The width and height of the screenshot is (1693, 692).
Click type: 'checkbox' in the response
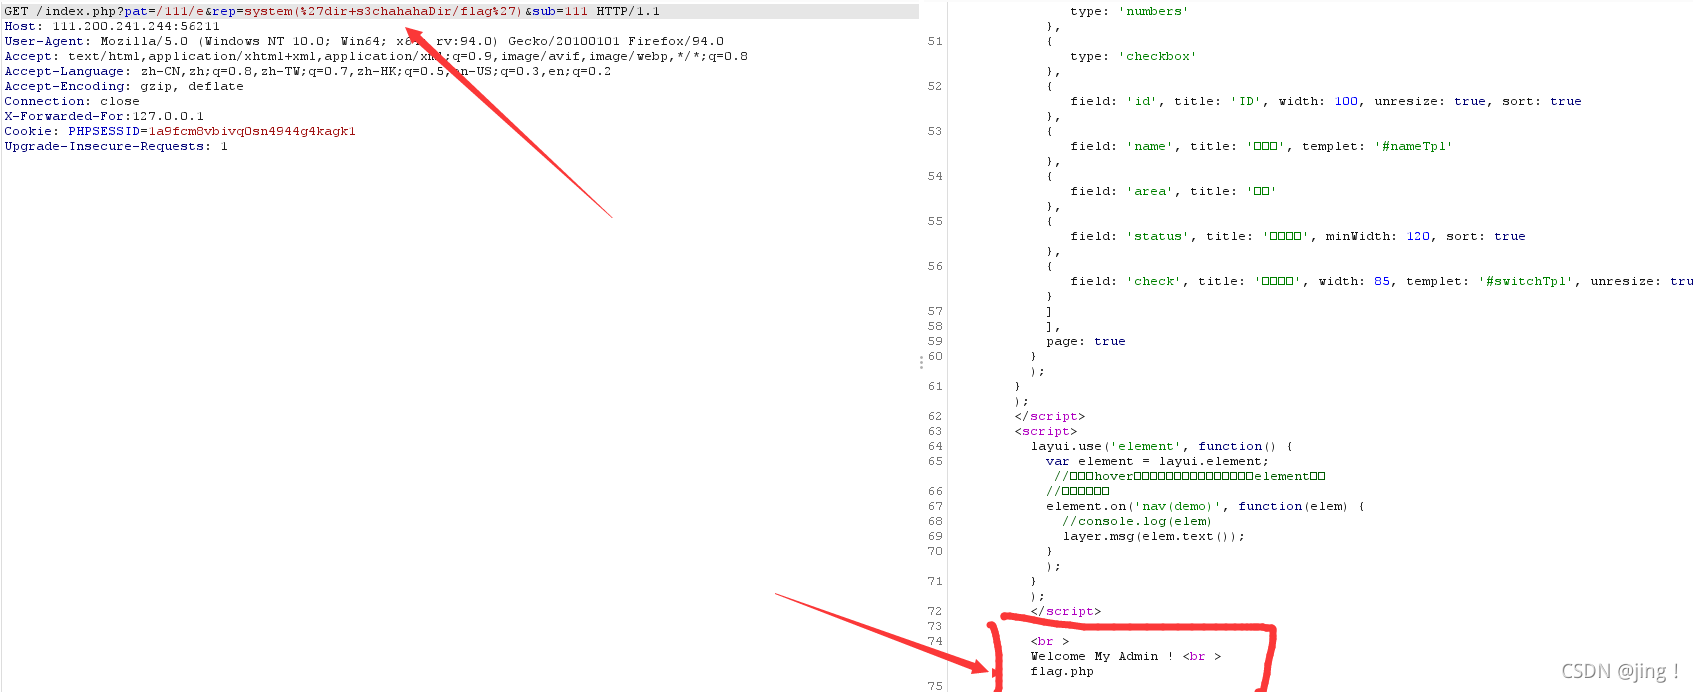1133,56
